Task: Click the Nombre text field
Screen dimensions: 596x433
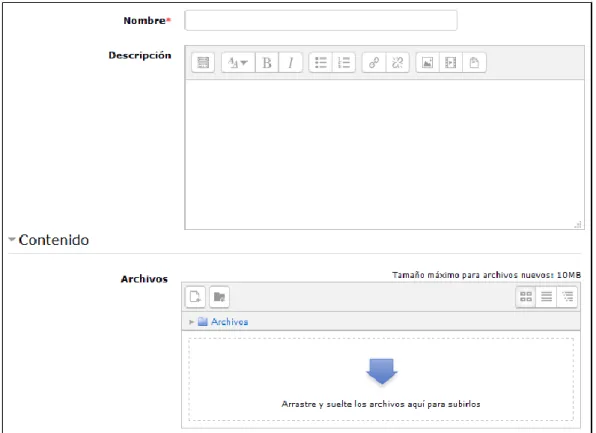Action: pos(321,21)
